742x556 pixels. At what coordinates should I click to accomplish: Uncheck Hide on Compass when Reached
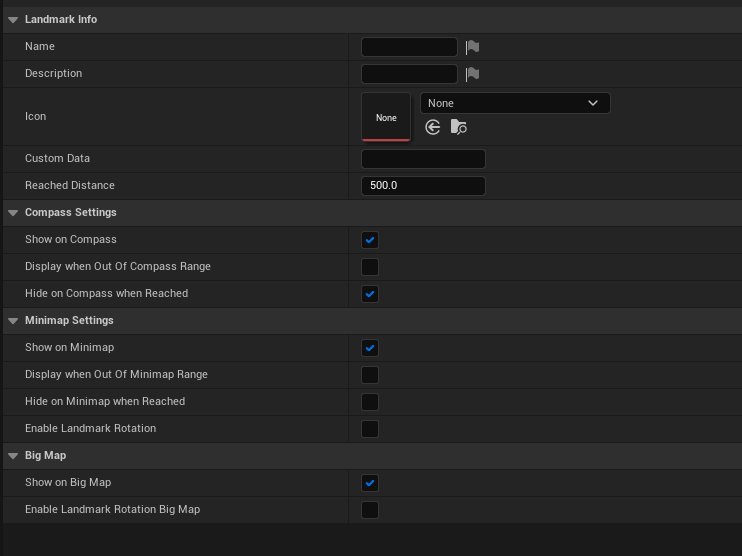click(370, 294)
